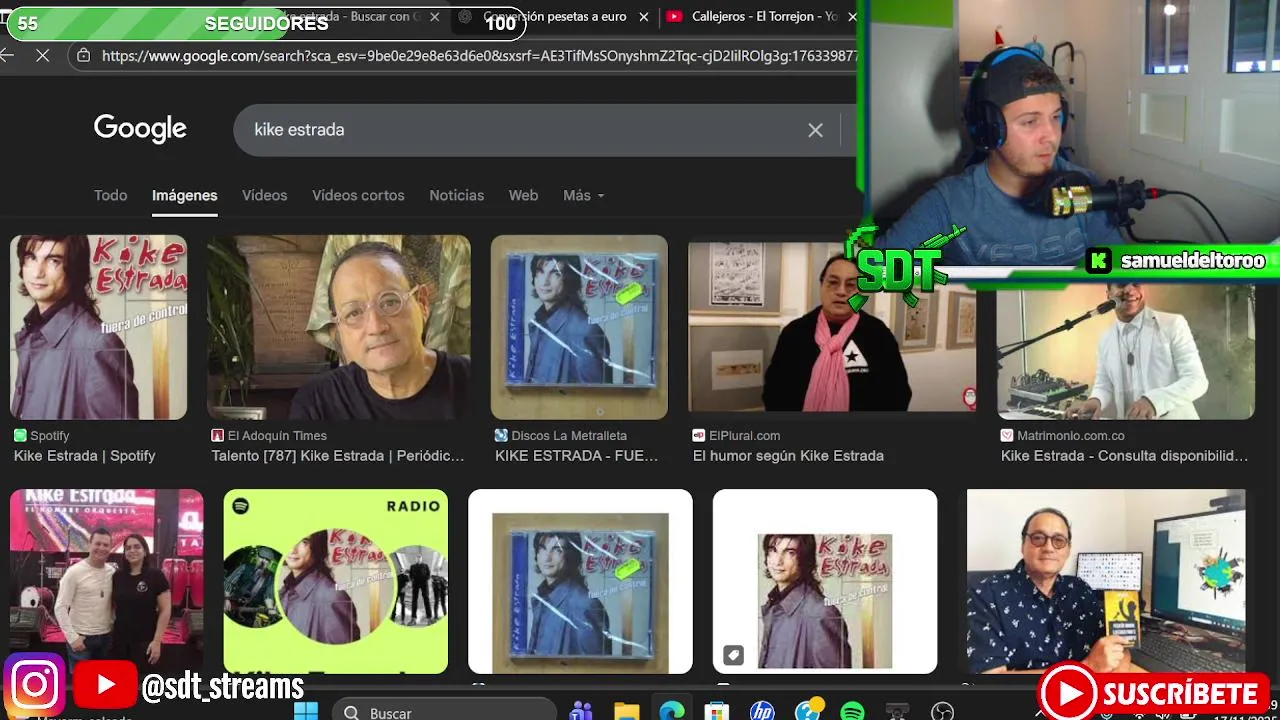Switch to the 'Vídeos' results tab
1280x720 pixels.
(264, 196)
